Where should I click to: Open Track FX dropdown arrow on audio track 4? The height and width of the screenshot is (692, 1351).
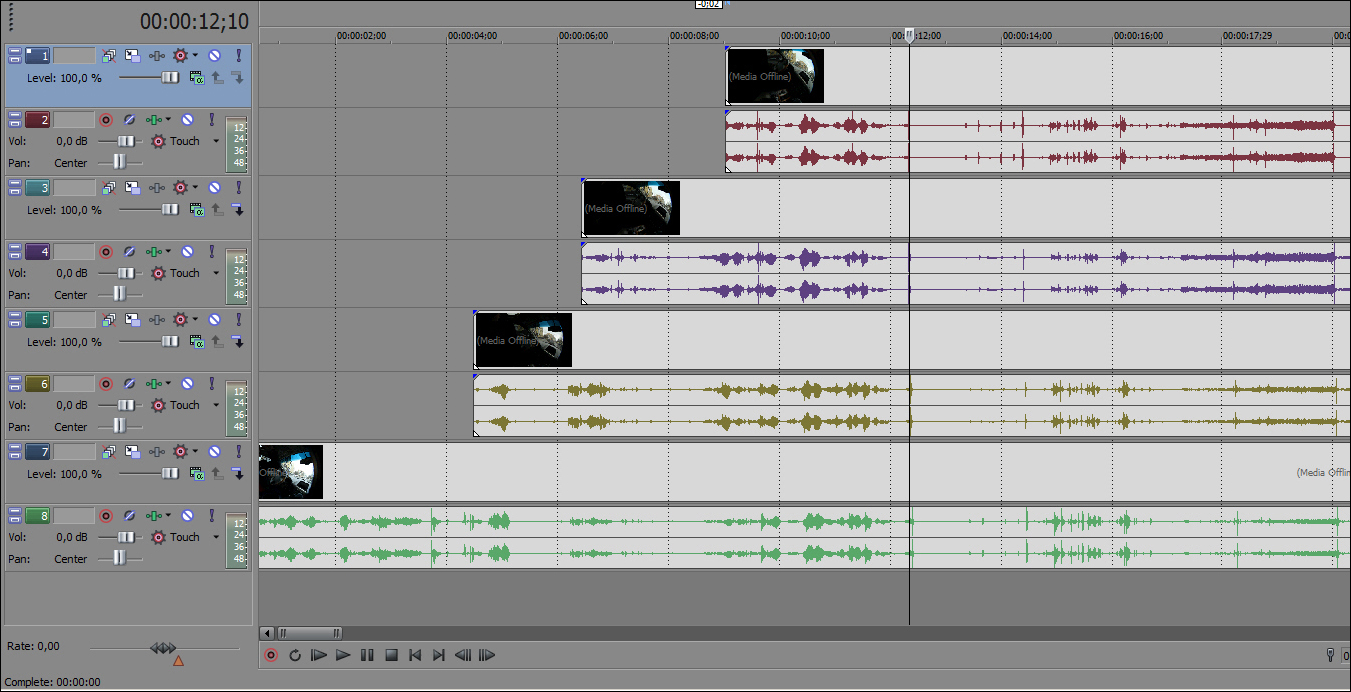tap(168, 252)
